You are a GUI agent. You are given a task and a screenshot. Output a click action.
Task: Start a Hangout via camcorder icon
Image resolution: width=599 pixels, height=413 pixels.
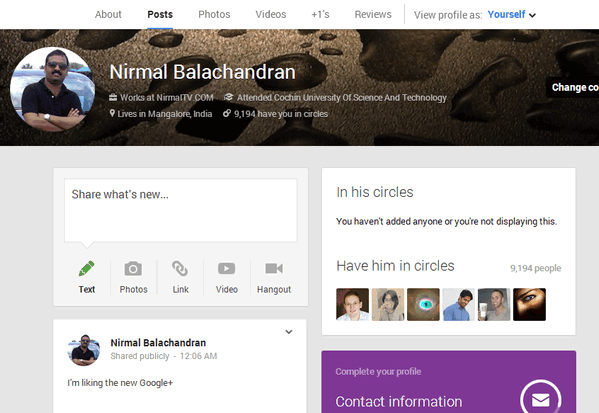click(x=274, y=269)
